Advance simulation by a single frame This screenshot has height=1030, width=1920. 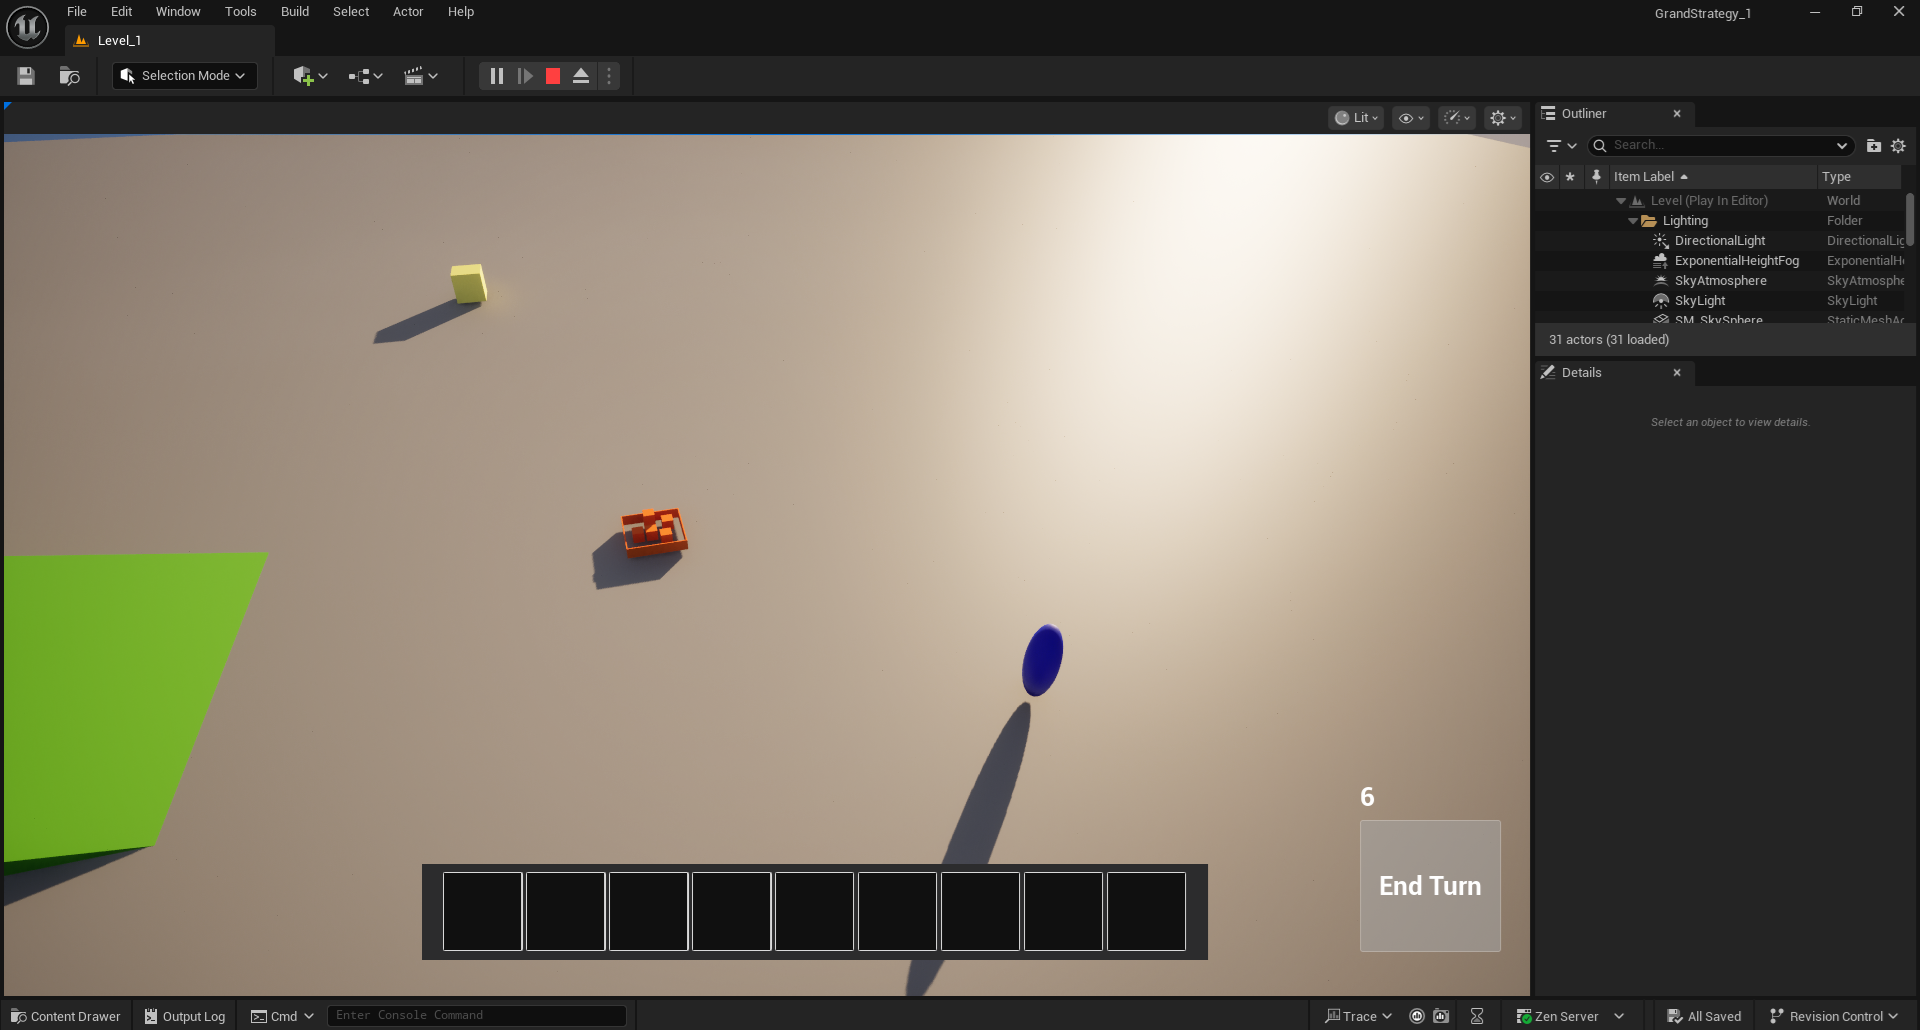(x=525, y=76)
